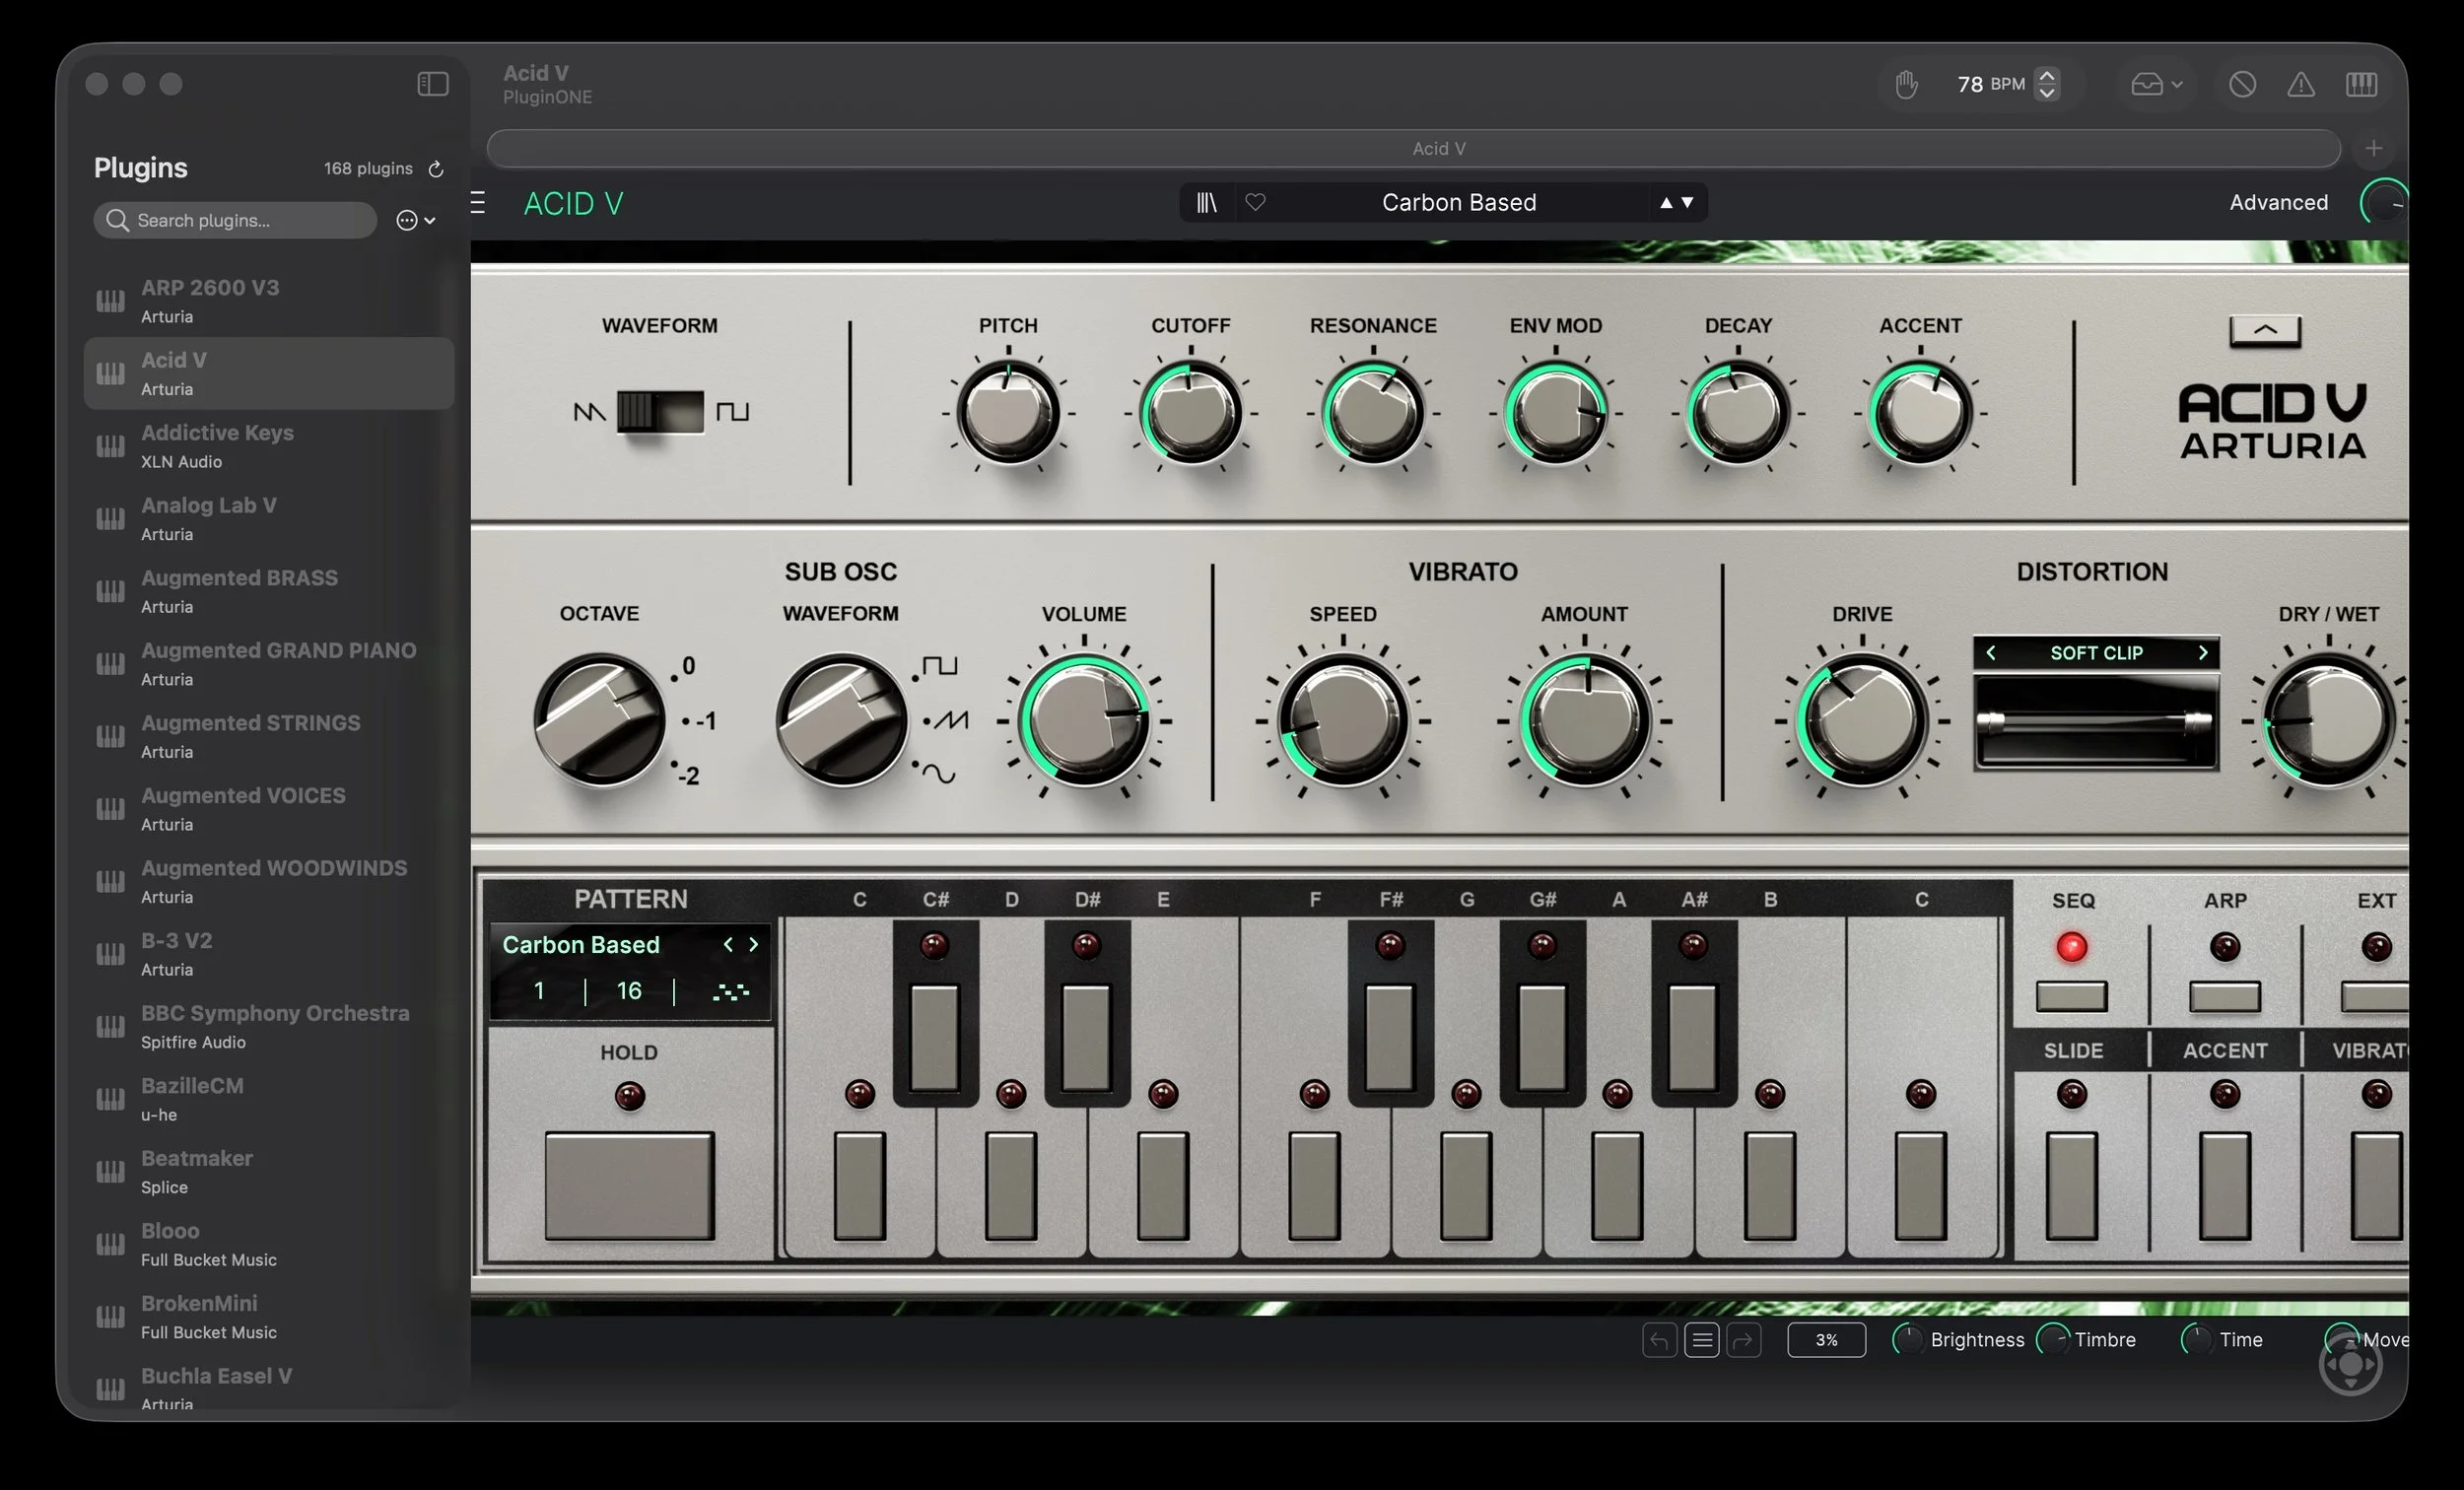
Task: Open the Advanced panel
Action: click(x=2278, y=203)
